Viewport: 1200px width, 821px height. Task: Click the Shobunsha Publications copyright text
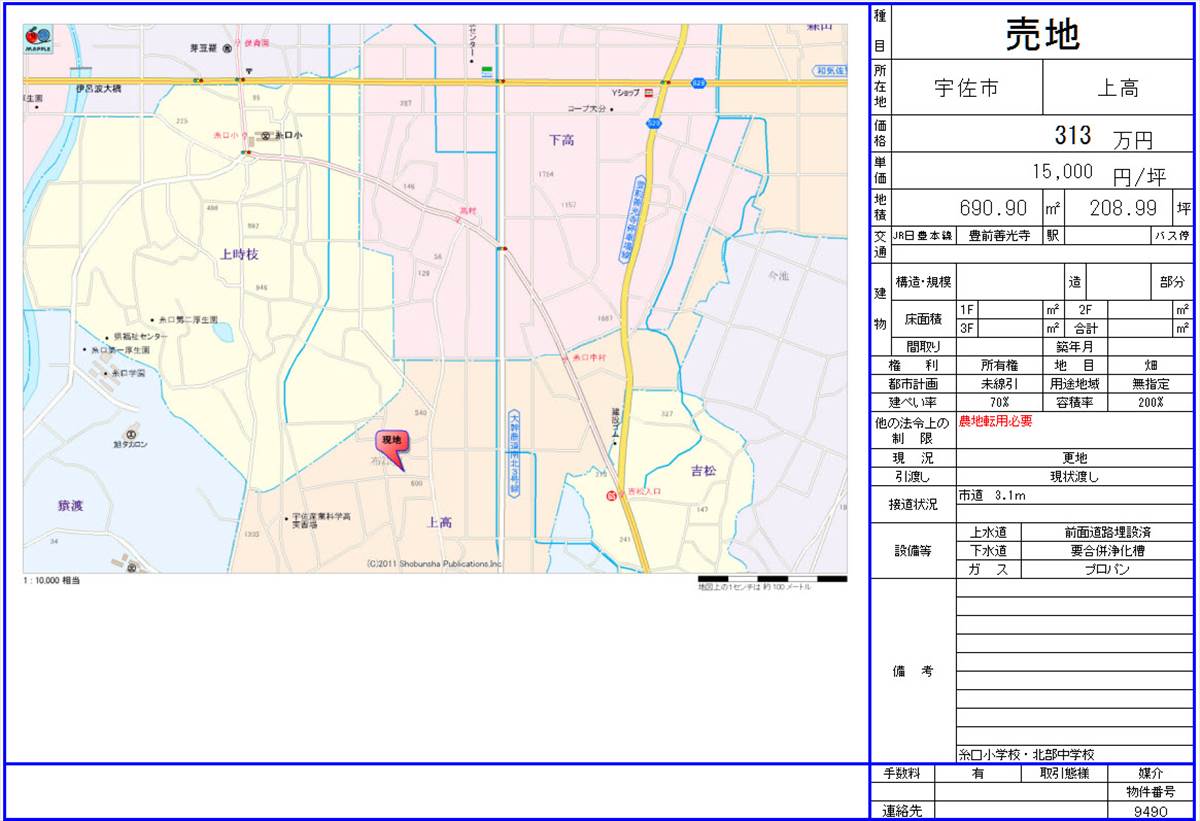[433, 564]
